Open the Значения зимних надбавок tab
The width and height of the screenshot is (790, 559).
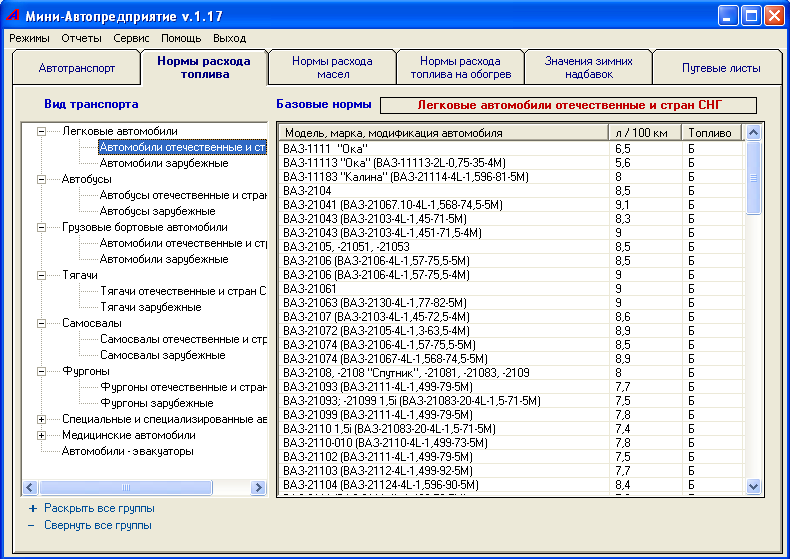click(x=588, y=67)
